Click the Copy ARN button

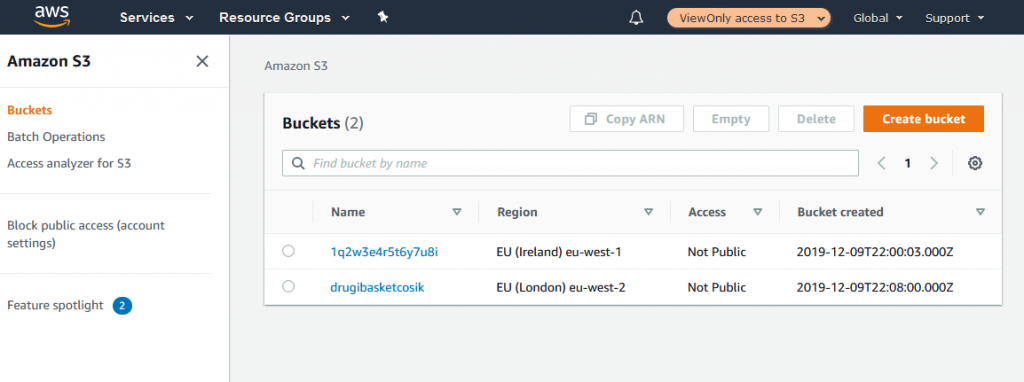click(626, 119)
